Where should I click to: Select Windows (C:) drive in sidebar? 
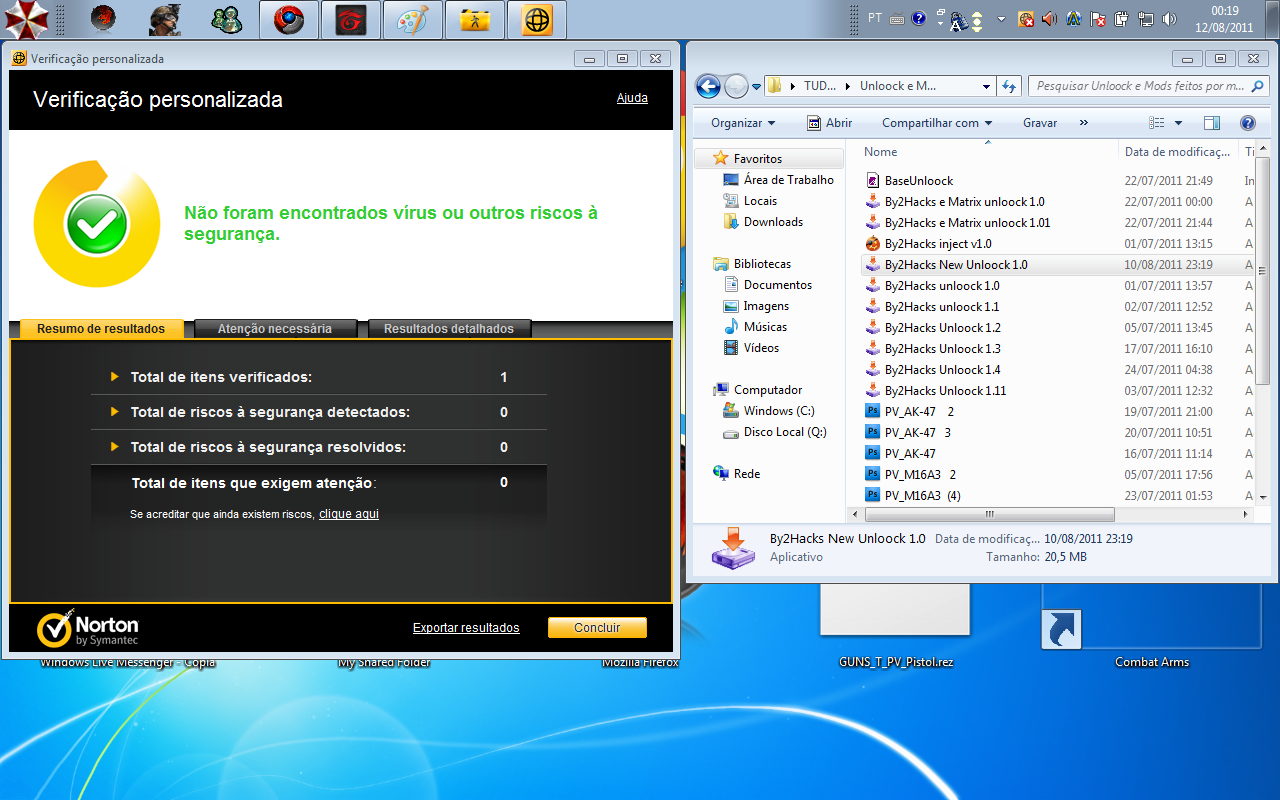pyautogui.click(x=768, y=411)
